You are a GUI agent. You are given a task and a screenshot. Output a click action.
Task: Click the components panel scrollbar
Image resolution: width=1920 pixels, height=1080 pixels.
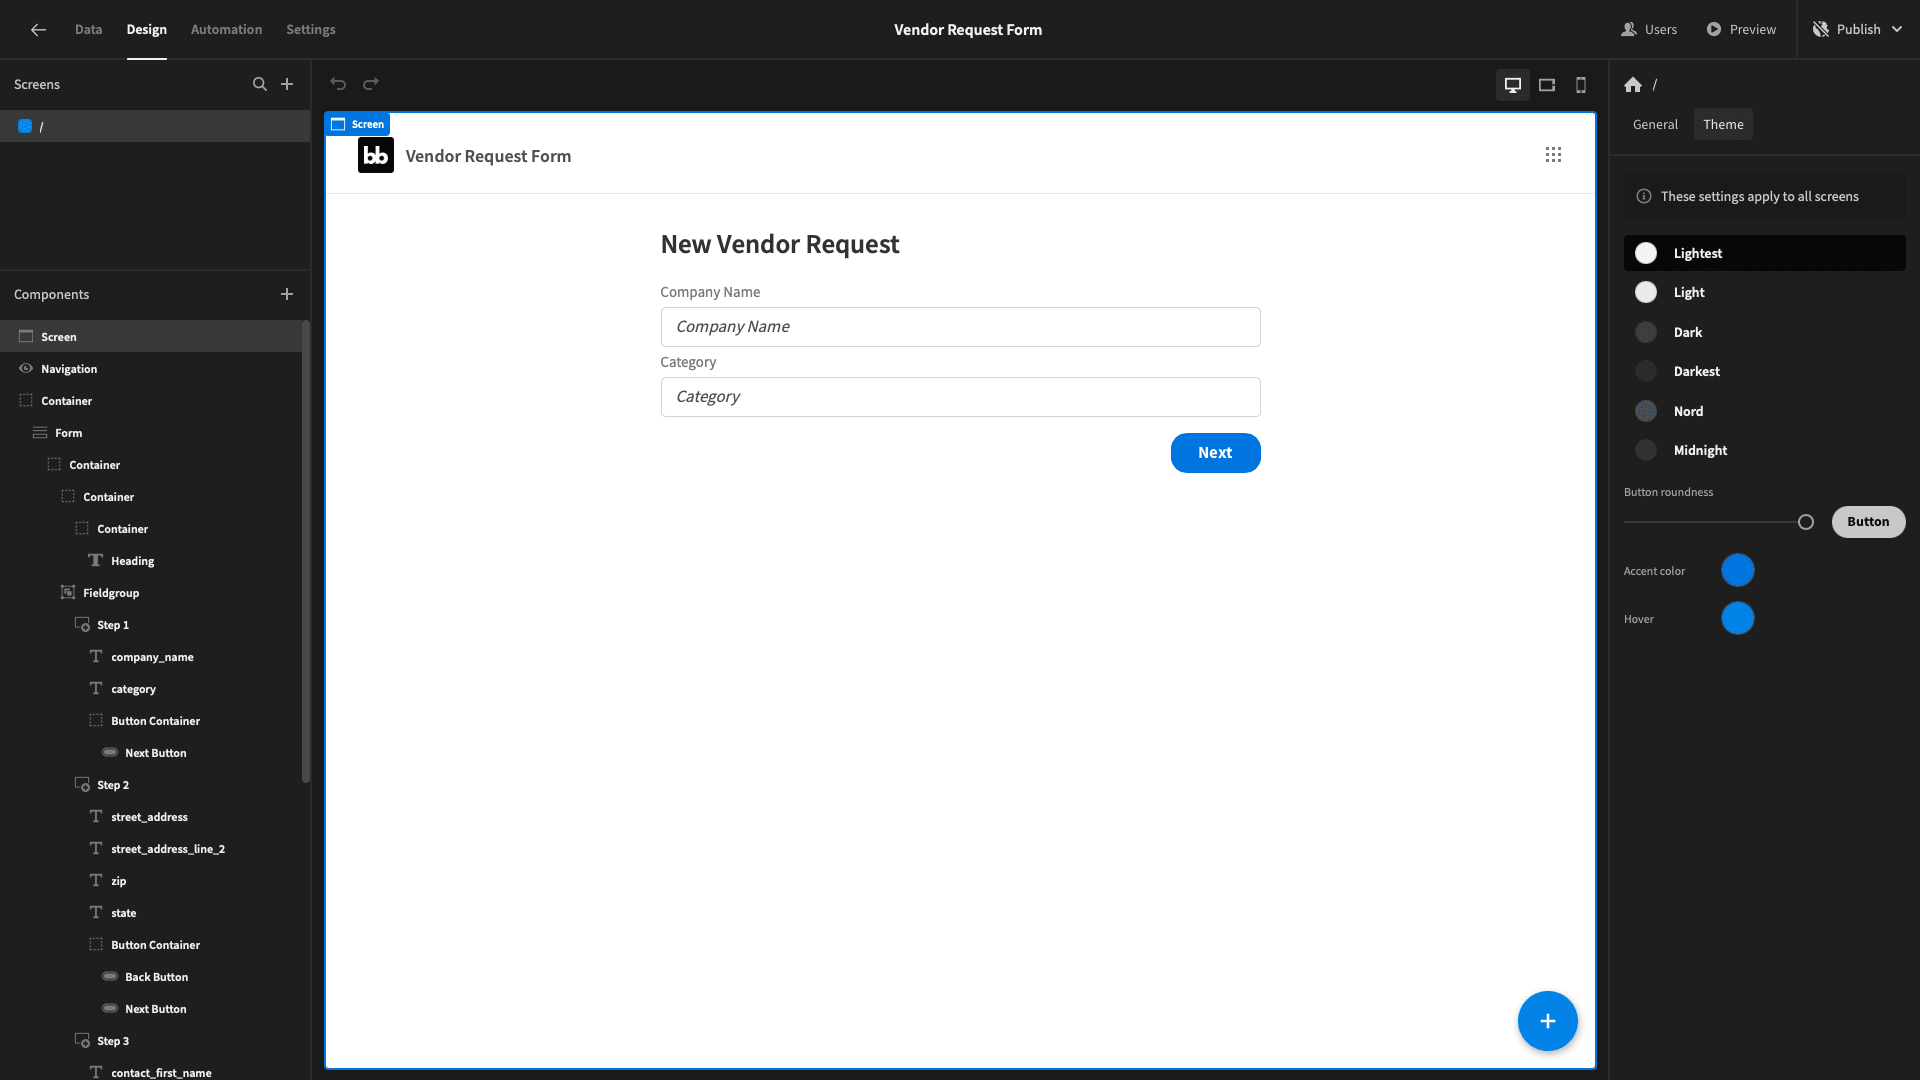306,552
